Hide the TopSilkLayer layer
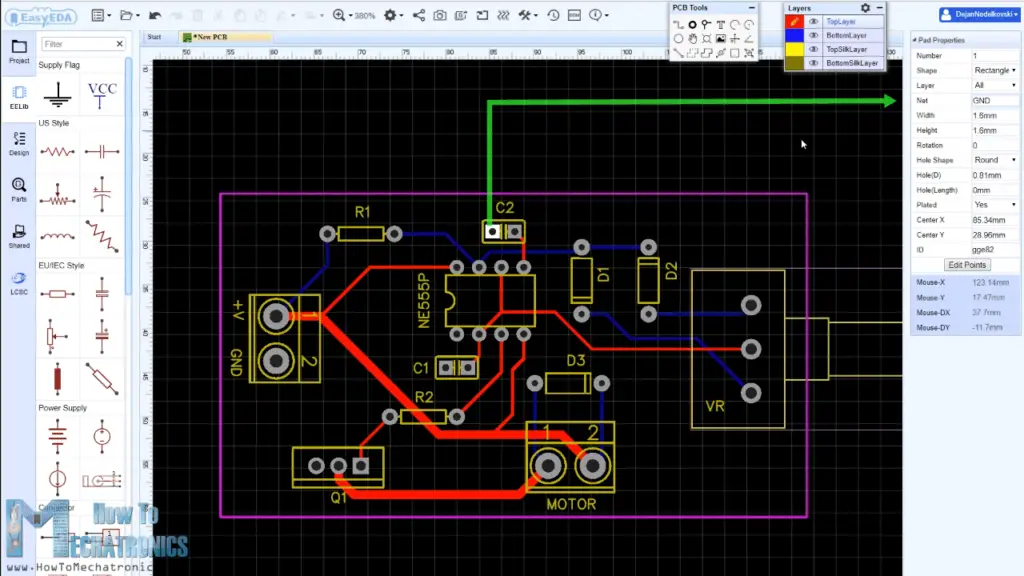This screenshot has width=1024, height=576. (x=813, y=49)
